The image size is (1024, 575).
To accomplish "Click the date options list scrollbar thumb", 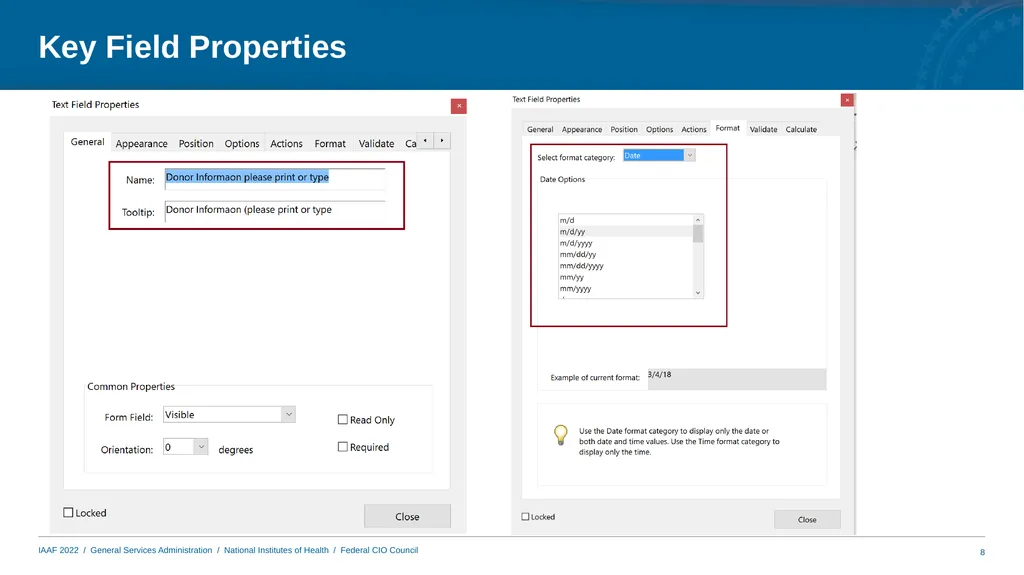I will tap(698, 234).
